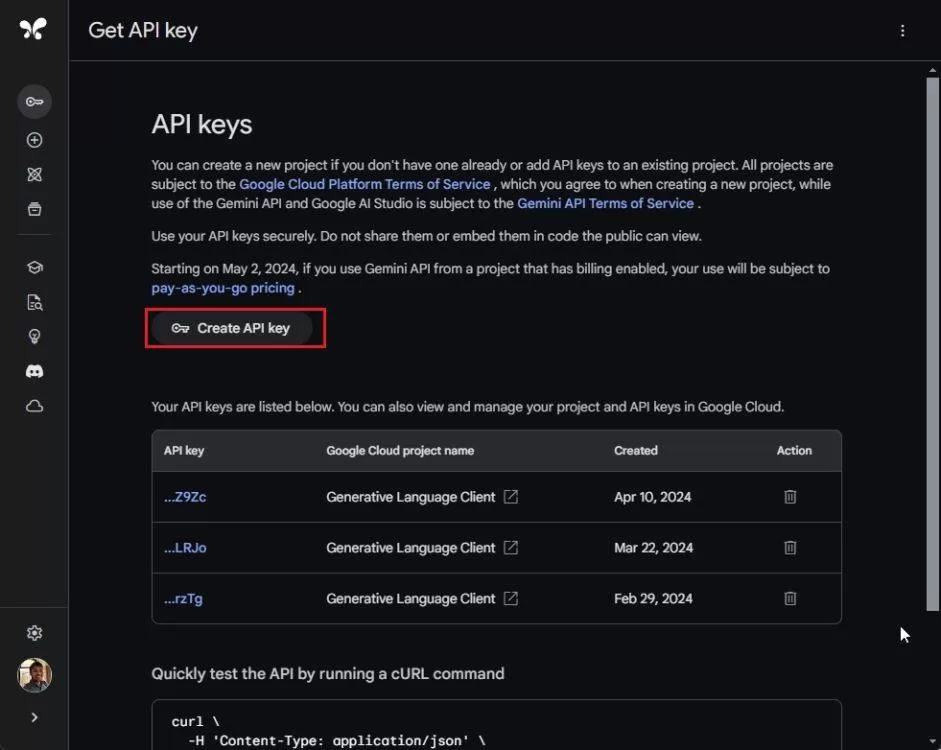Select the key icon in sidebar

click(34, 102)
